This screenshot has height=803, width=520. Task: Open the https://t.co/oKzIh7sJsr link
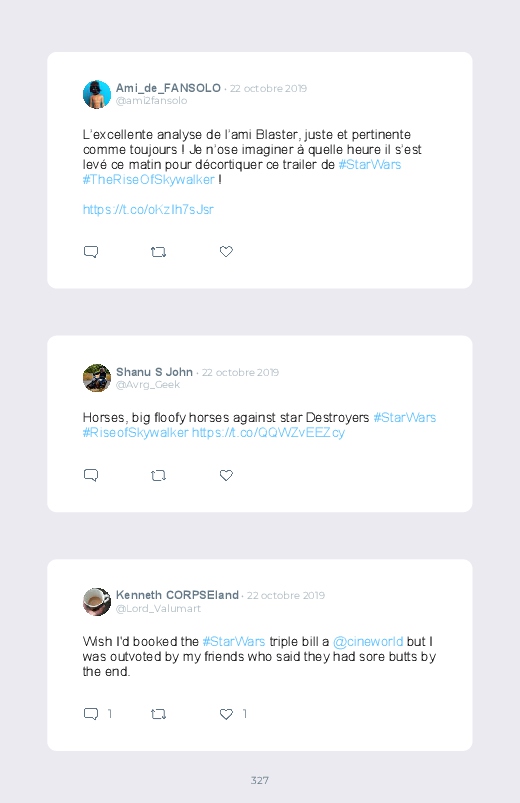coord(148,209)
